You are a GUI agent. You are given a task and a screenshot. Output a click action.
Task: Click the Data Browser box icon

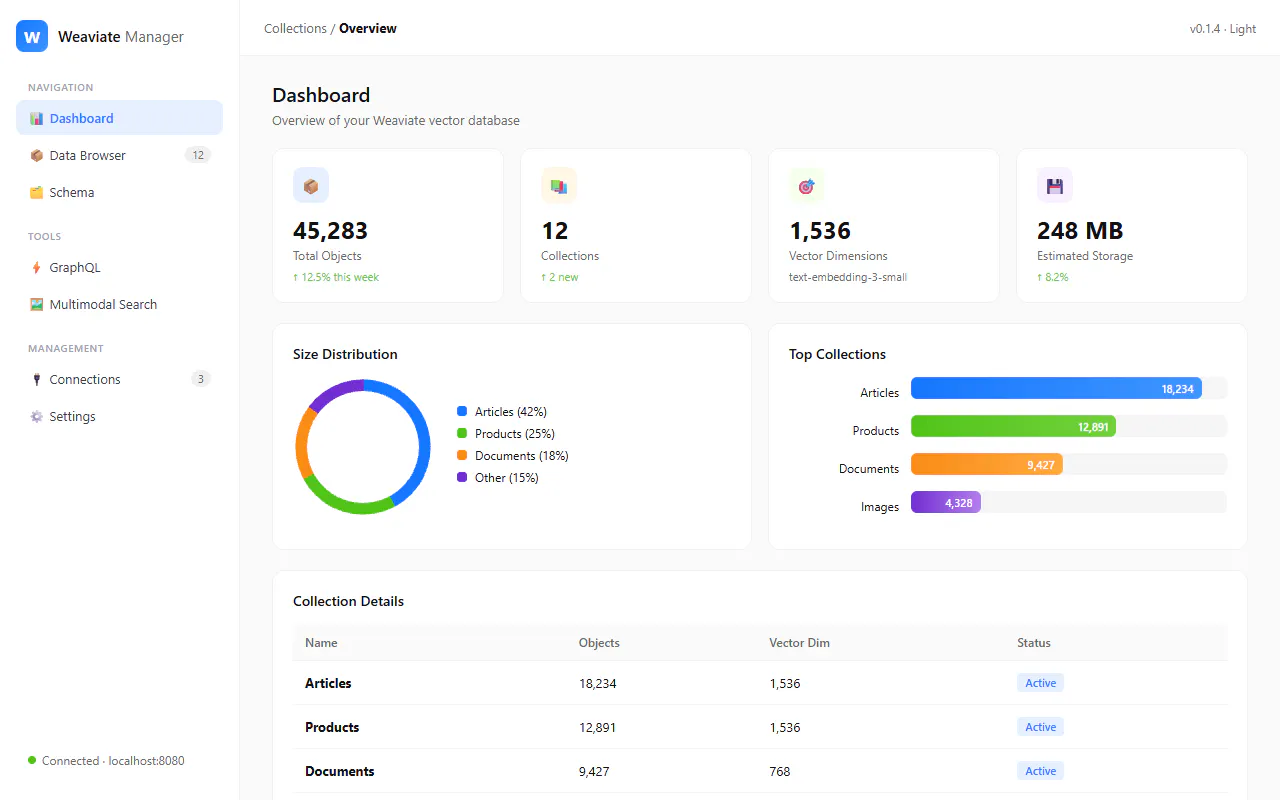(x=36, y=155)
